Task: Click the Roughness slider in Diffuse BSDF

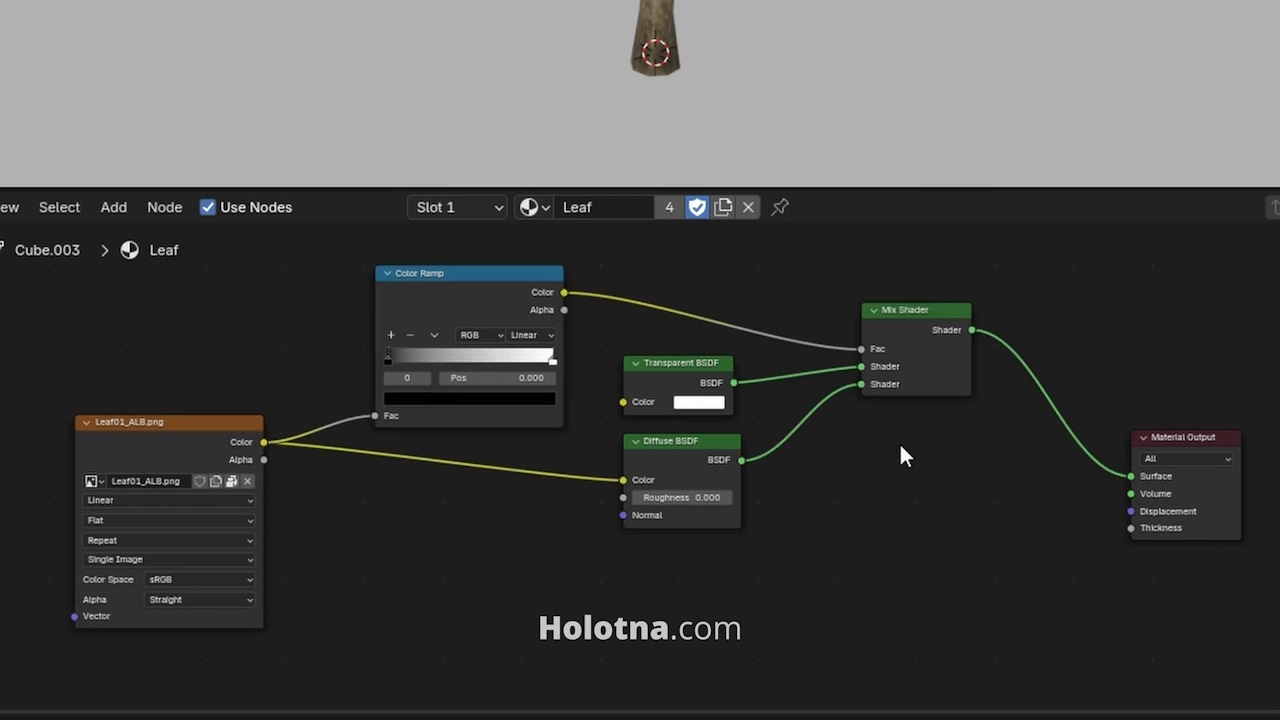Action: pos(682,497)
